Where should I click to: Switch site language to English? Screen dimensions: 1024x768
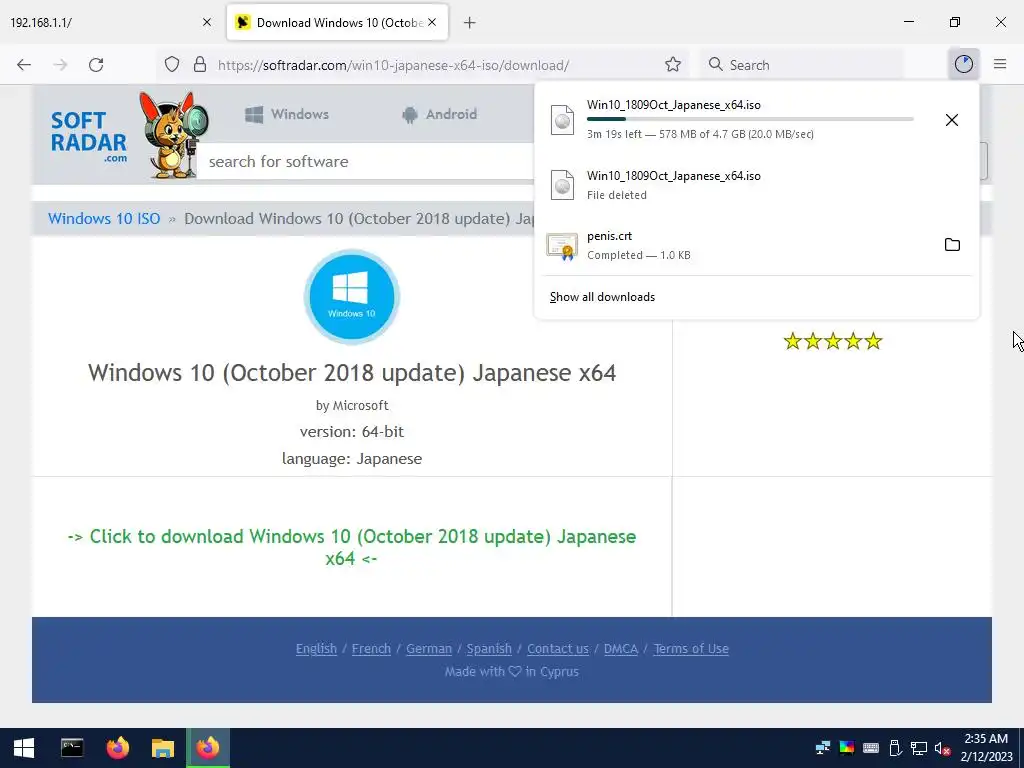[316, 648]
